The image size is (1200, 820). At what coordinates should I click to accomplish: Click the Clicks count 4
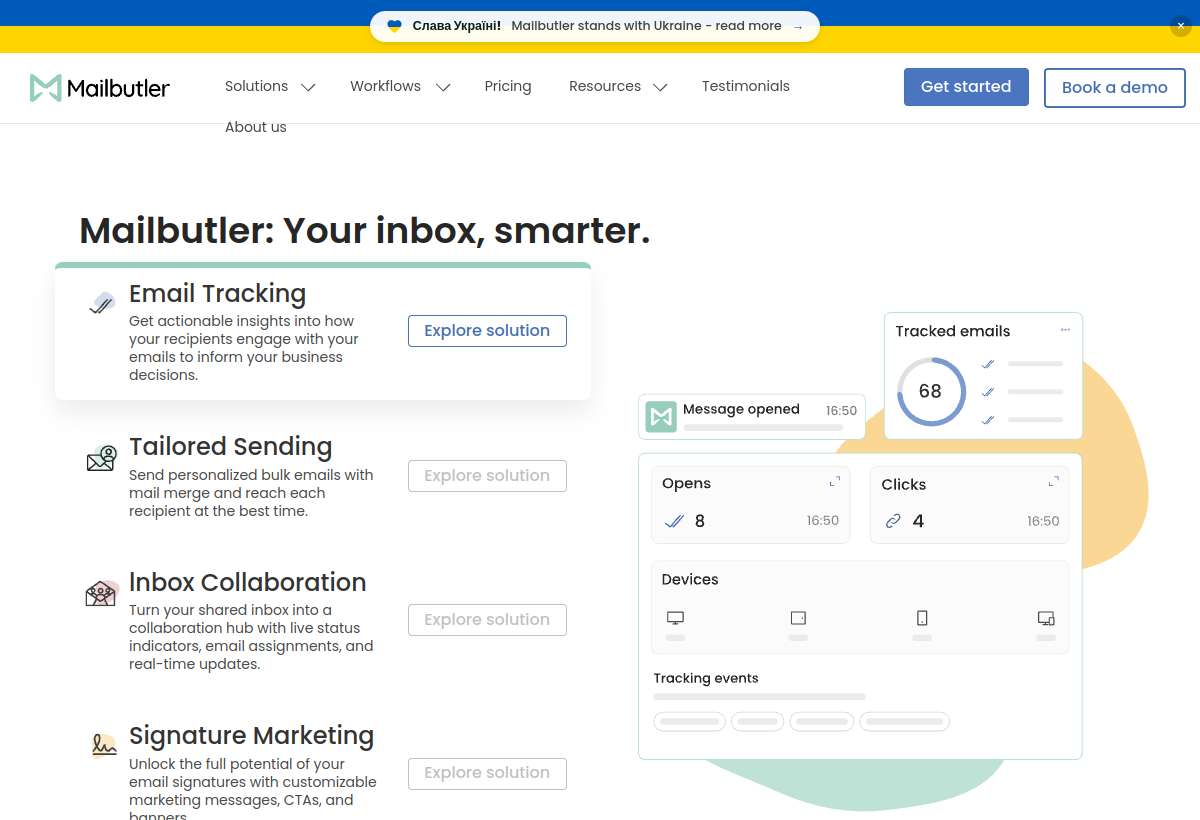[x=918, y=521]
